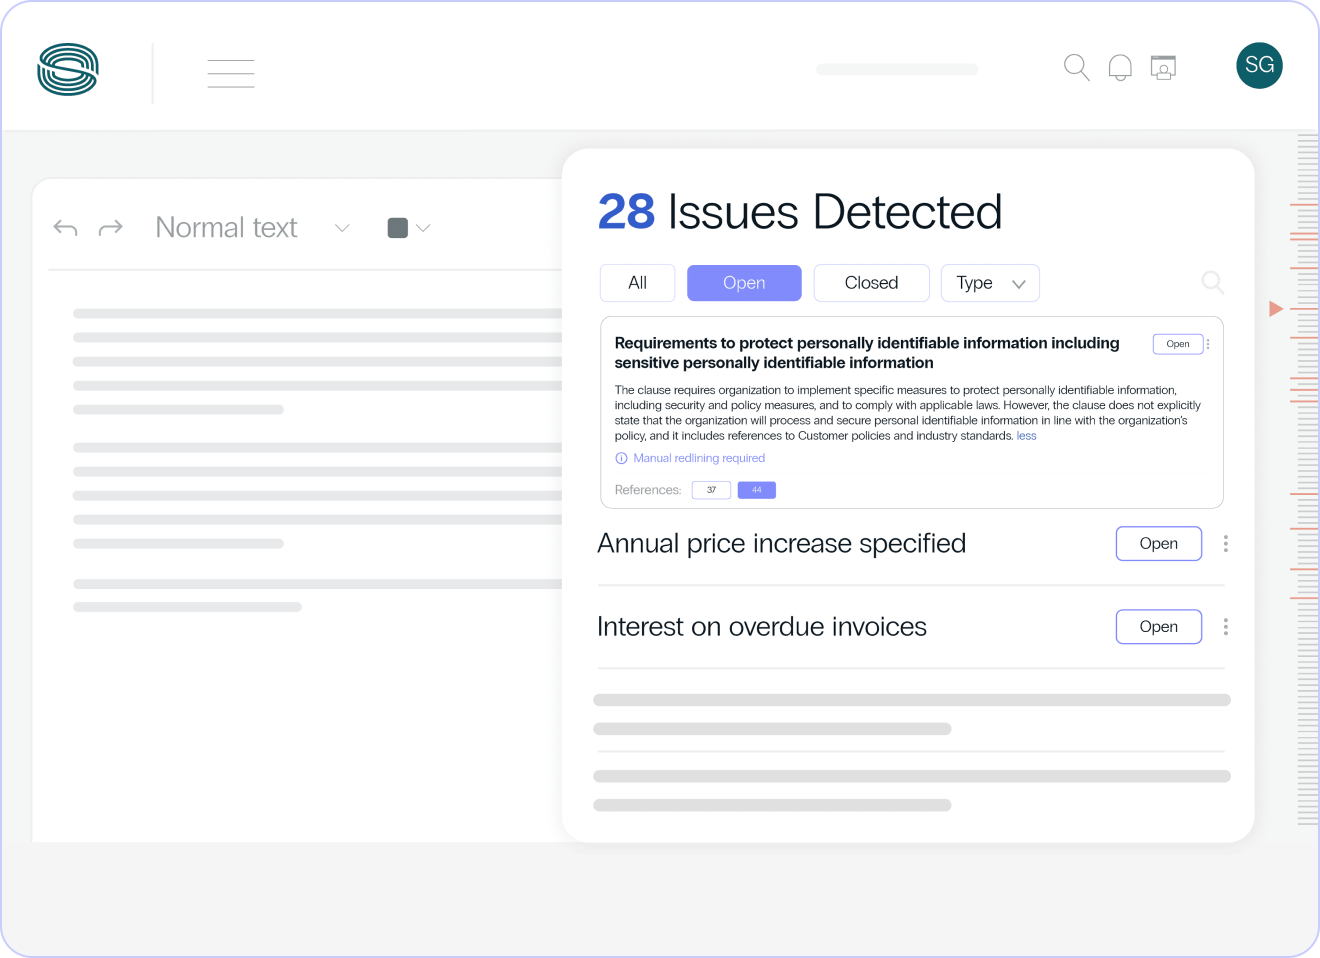This screenshot has height=958, width=1320.
Task: Redo the last edit
Action: pyautogui.click(x=111, y=228)
